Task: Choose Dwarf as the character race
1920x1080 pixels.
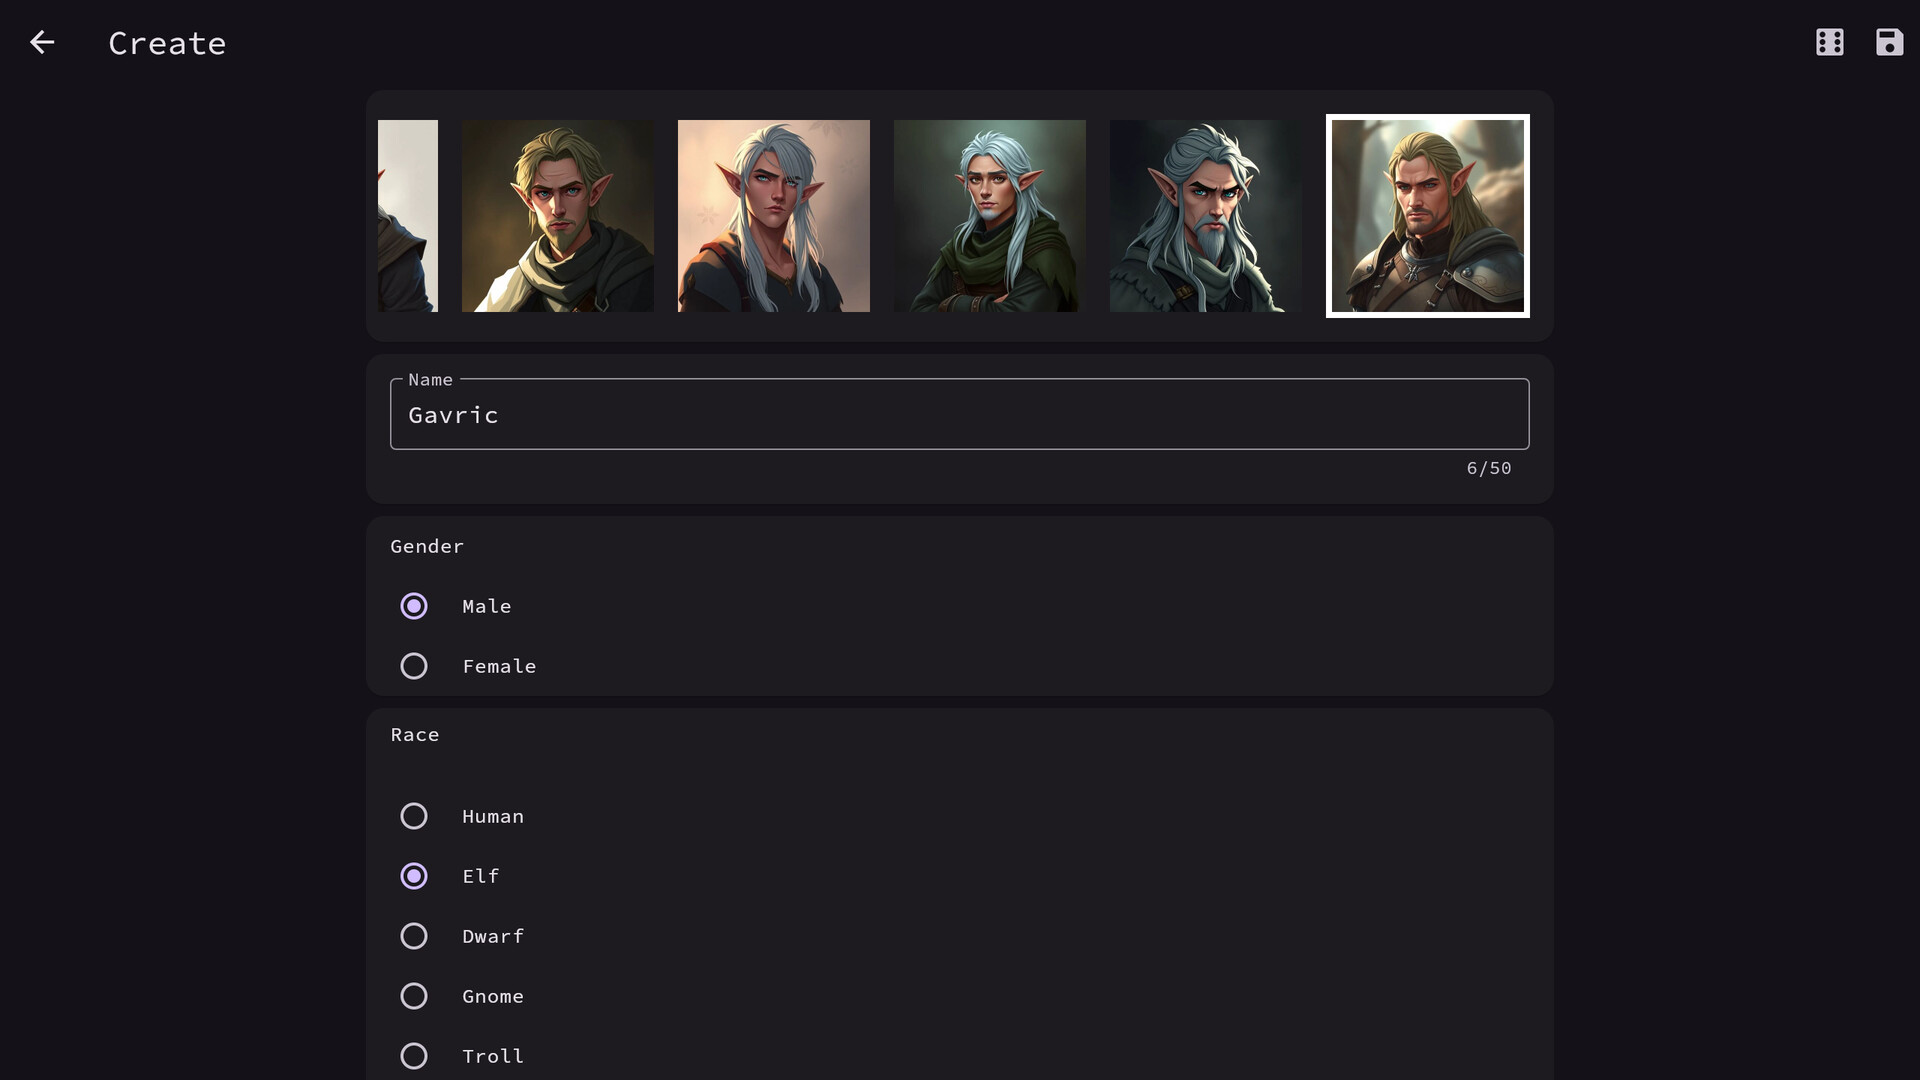Action: pyautogui.click(x=414, y=936)
